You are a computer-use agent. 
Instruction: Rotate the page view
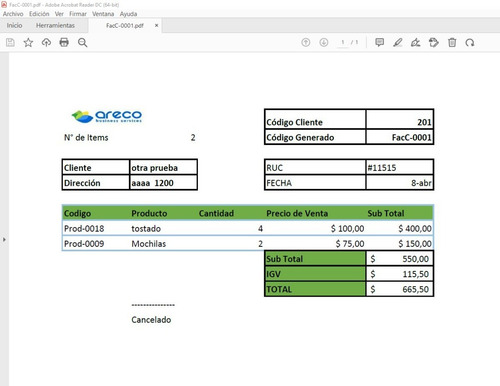tap(470, 43)
